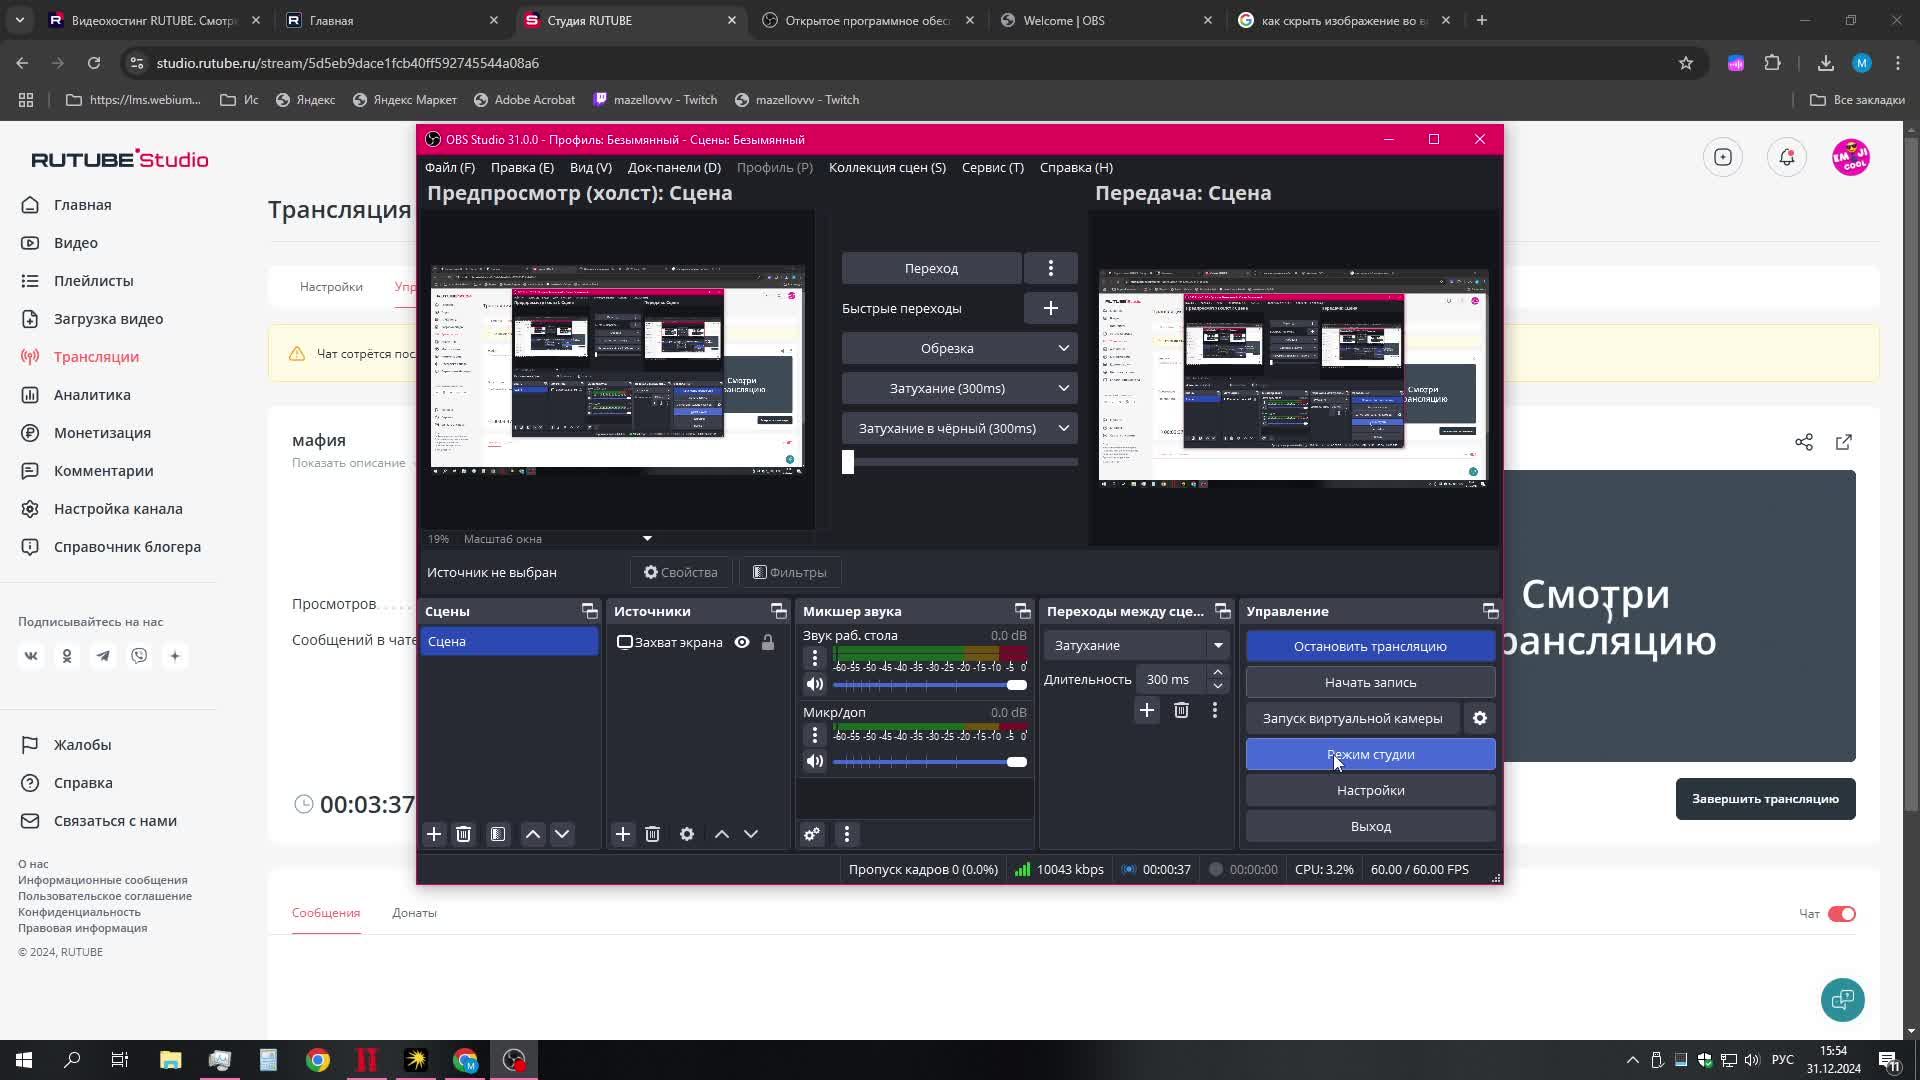1920x1080 pixels.
Task: Toggle the RUTUBE Чат switch
Action: tap(1842, 914)
